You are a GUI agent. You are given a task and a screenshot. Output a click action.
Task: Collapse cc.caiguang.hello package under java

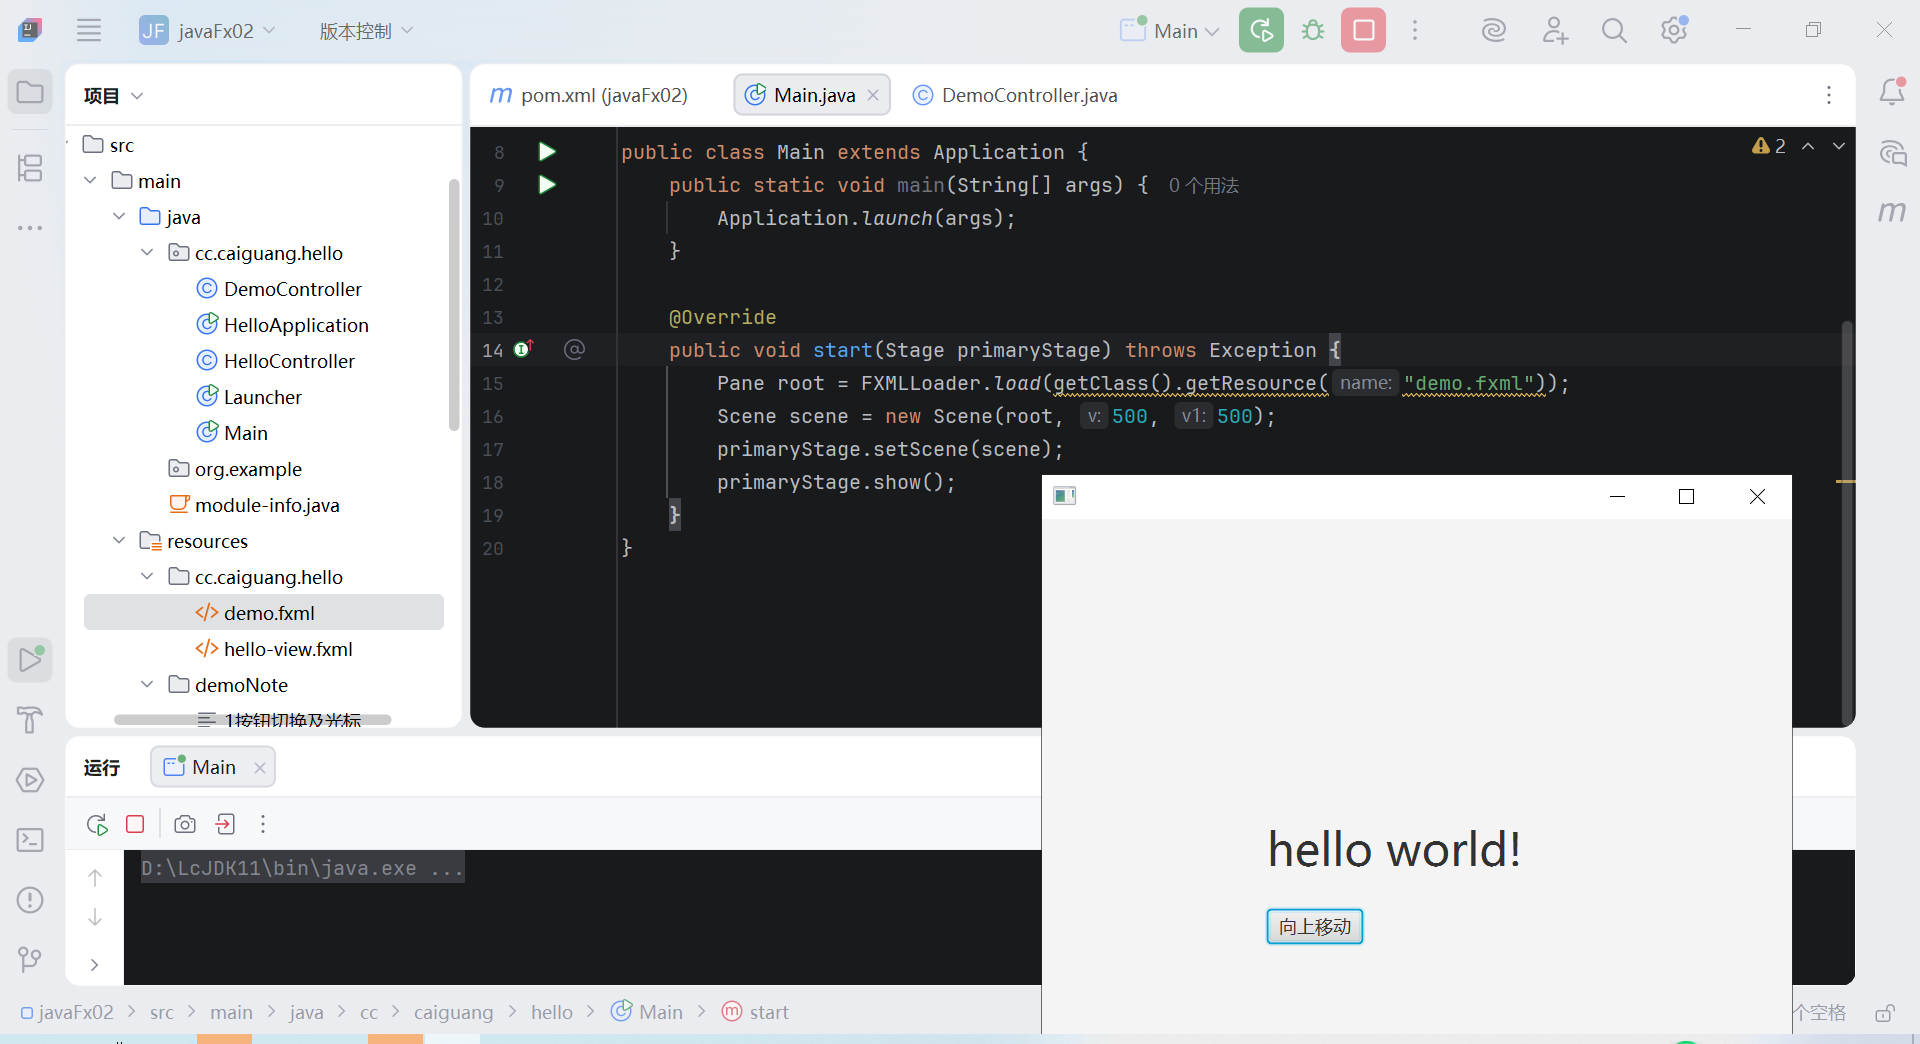click(147, 253)
